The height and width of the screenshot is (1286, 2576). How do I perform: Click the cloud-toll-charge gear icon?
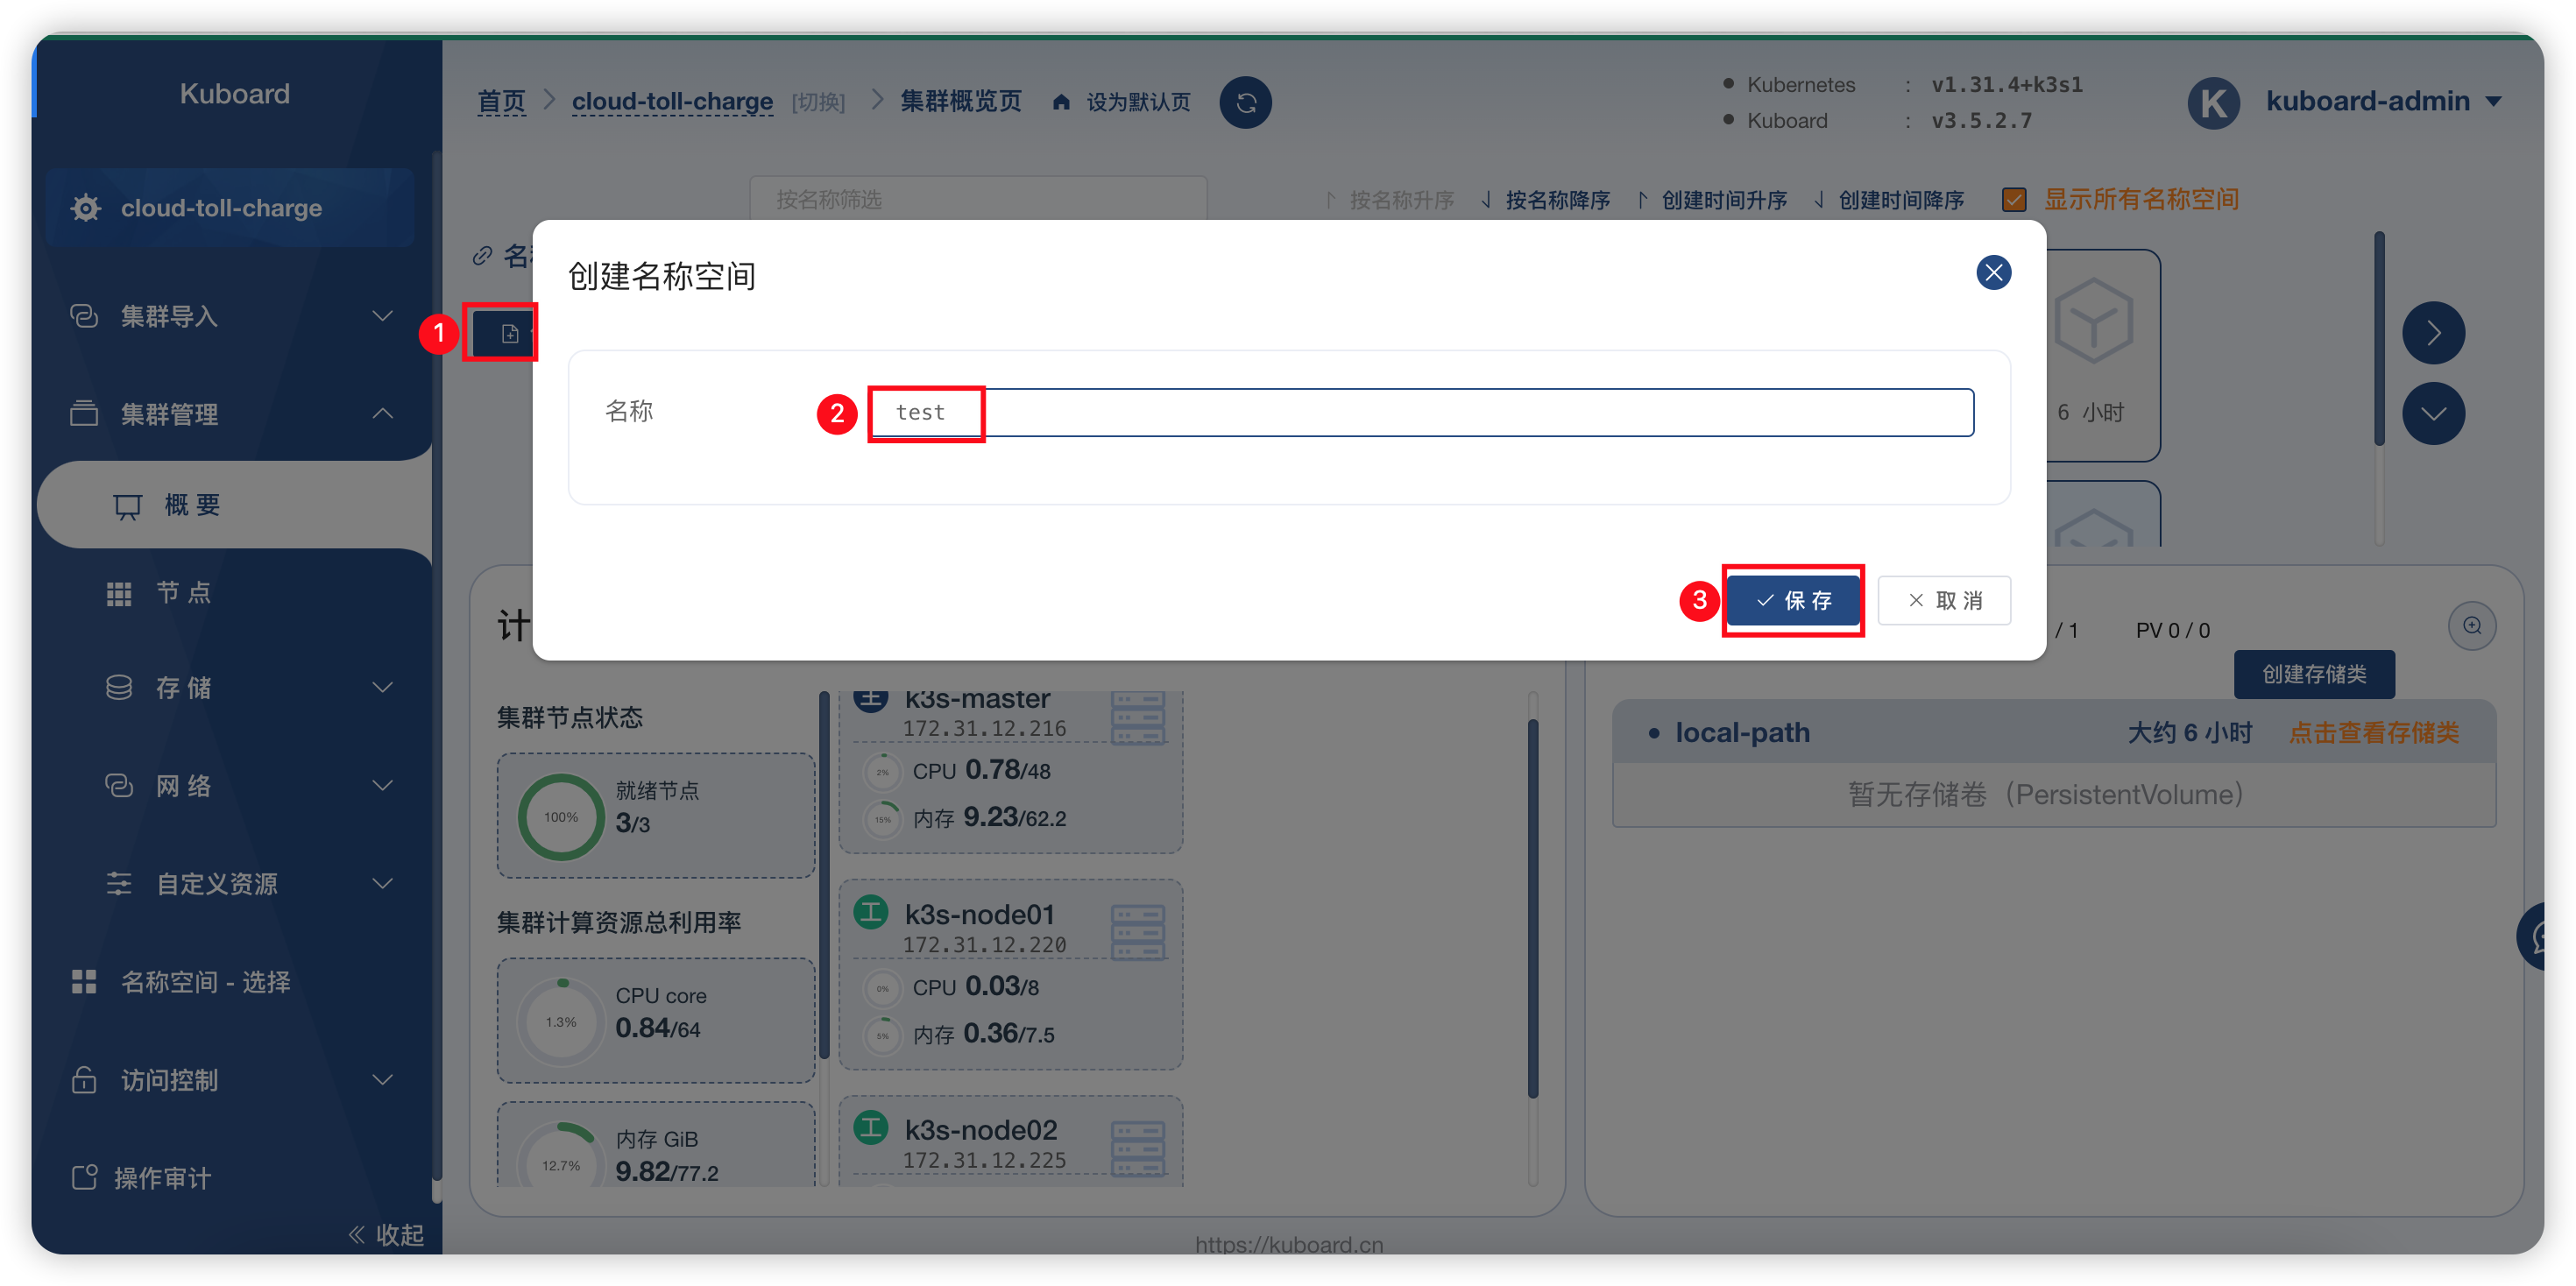point(86,208)
